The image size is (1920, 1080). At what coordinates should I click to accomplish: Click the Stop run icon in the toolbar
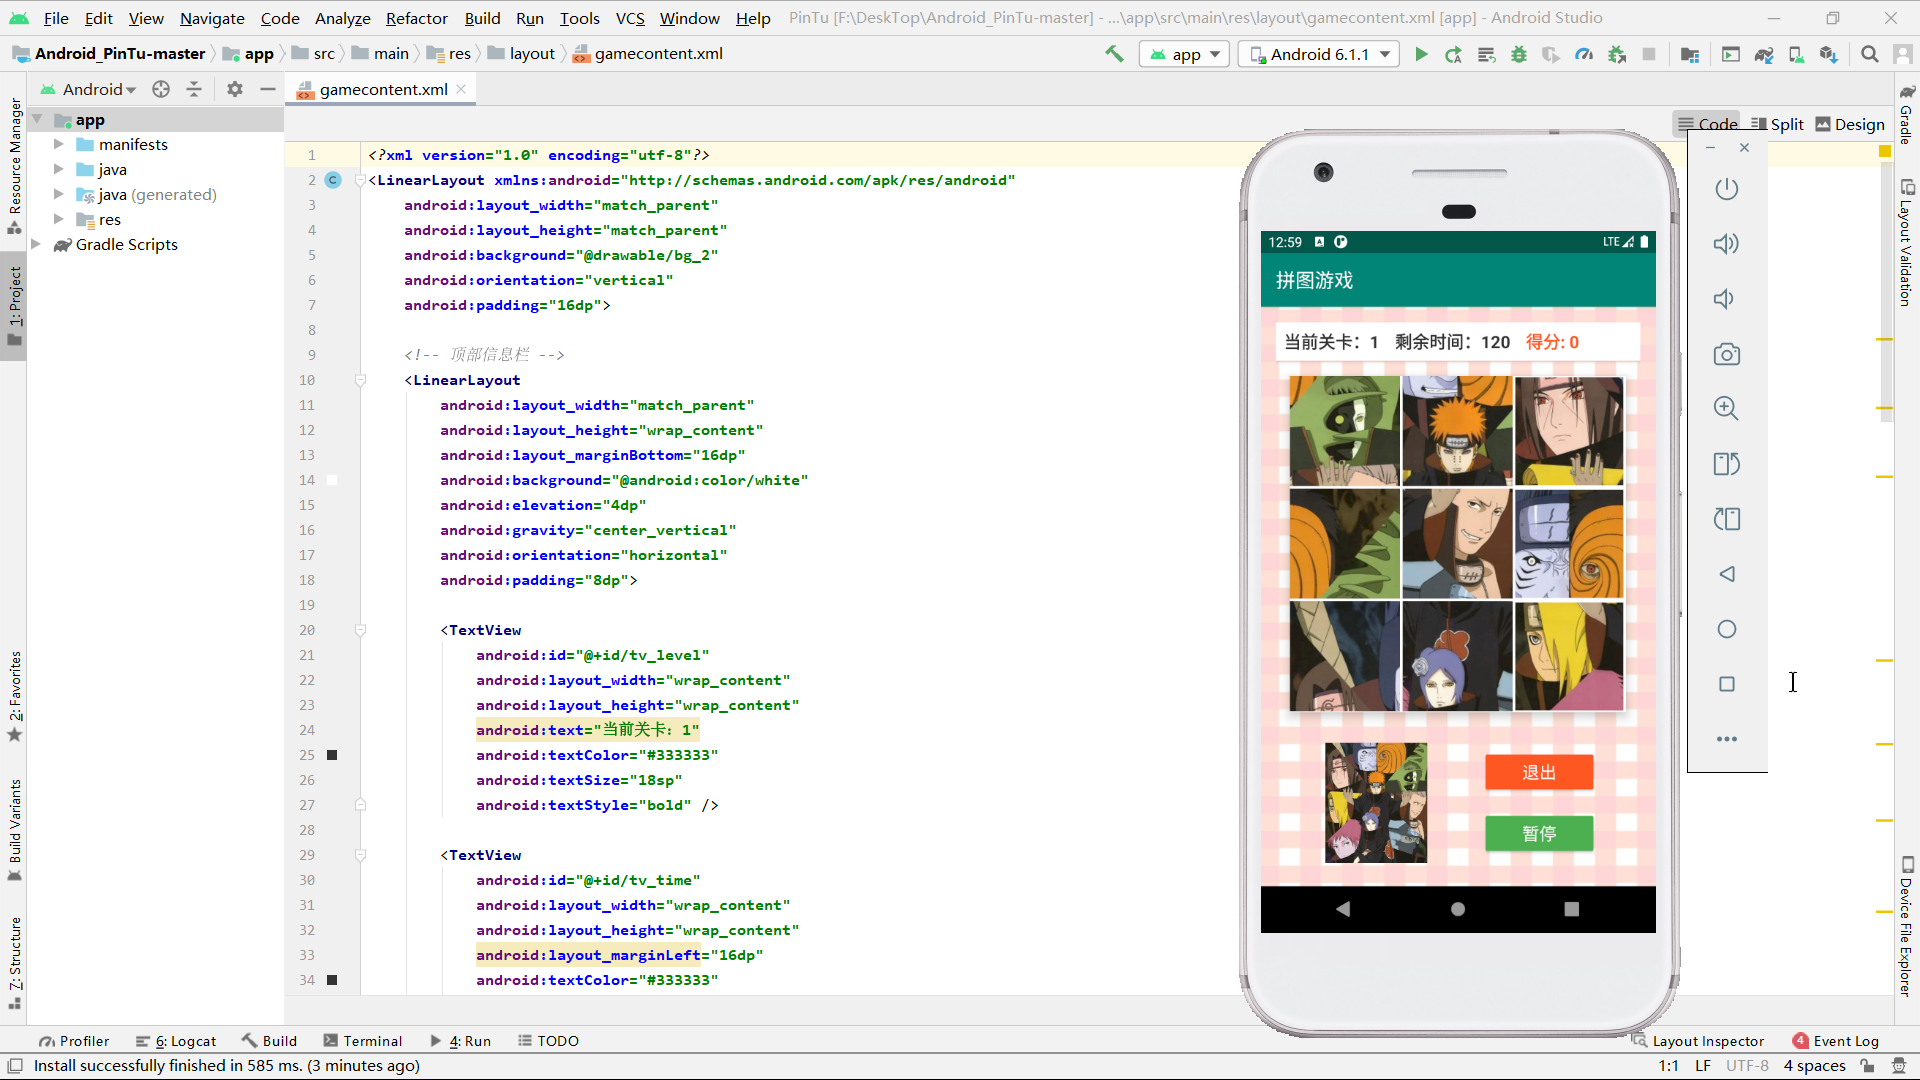click(x=1649, y=54)
